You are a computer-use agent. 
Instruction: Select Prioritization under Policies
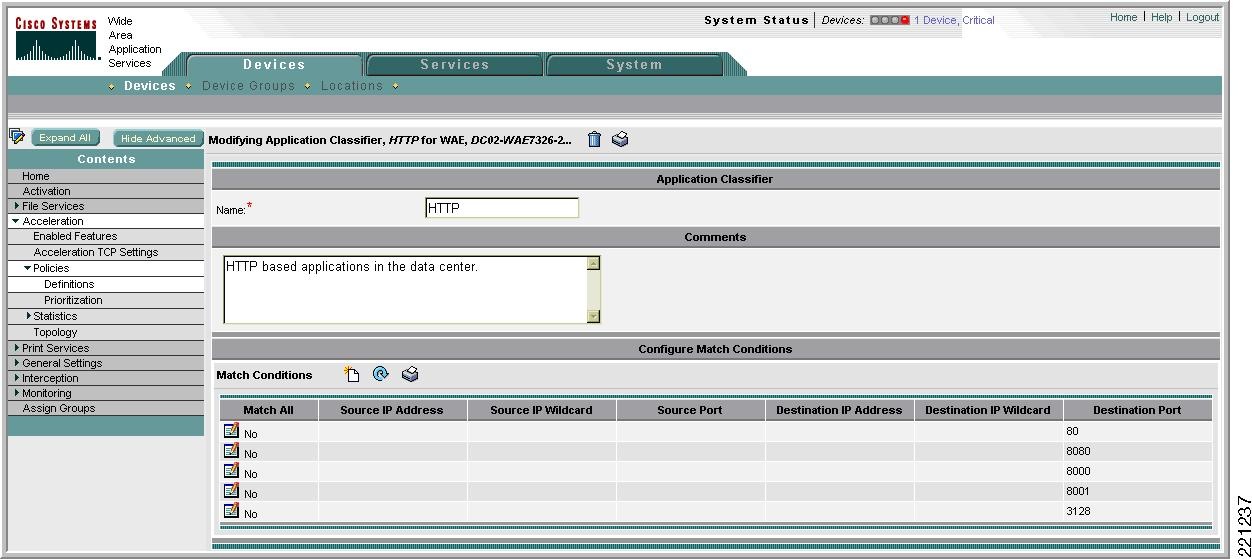click(73, 300)
